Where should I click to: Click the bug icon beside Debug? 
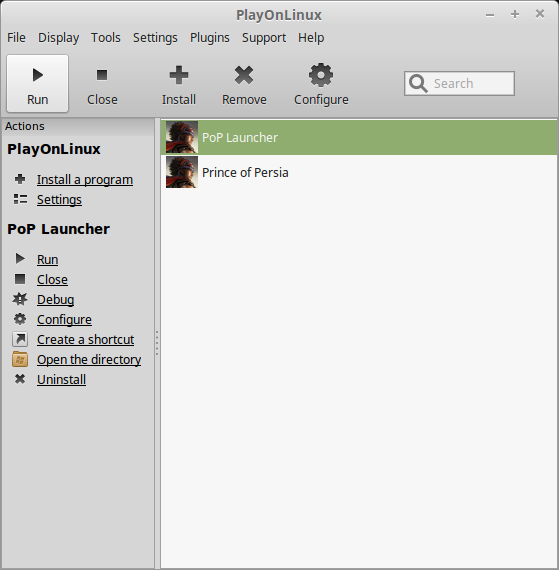20,299
